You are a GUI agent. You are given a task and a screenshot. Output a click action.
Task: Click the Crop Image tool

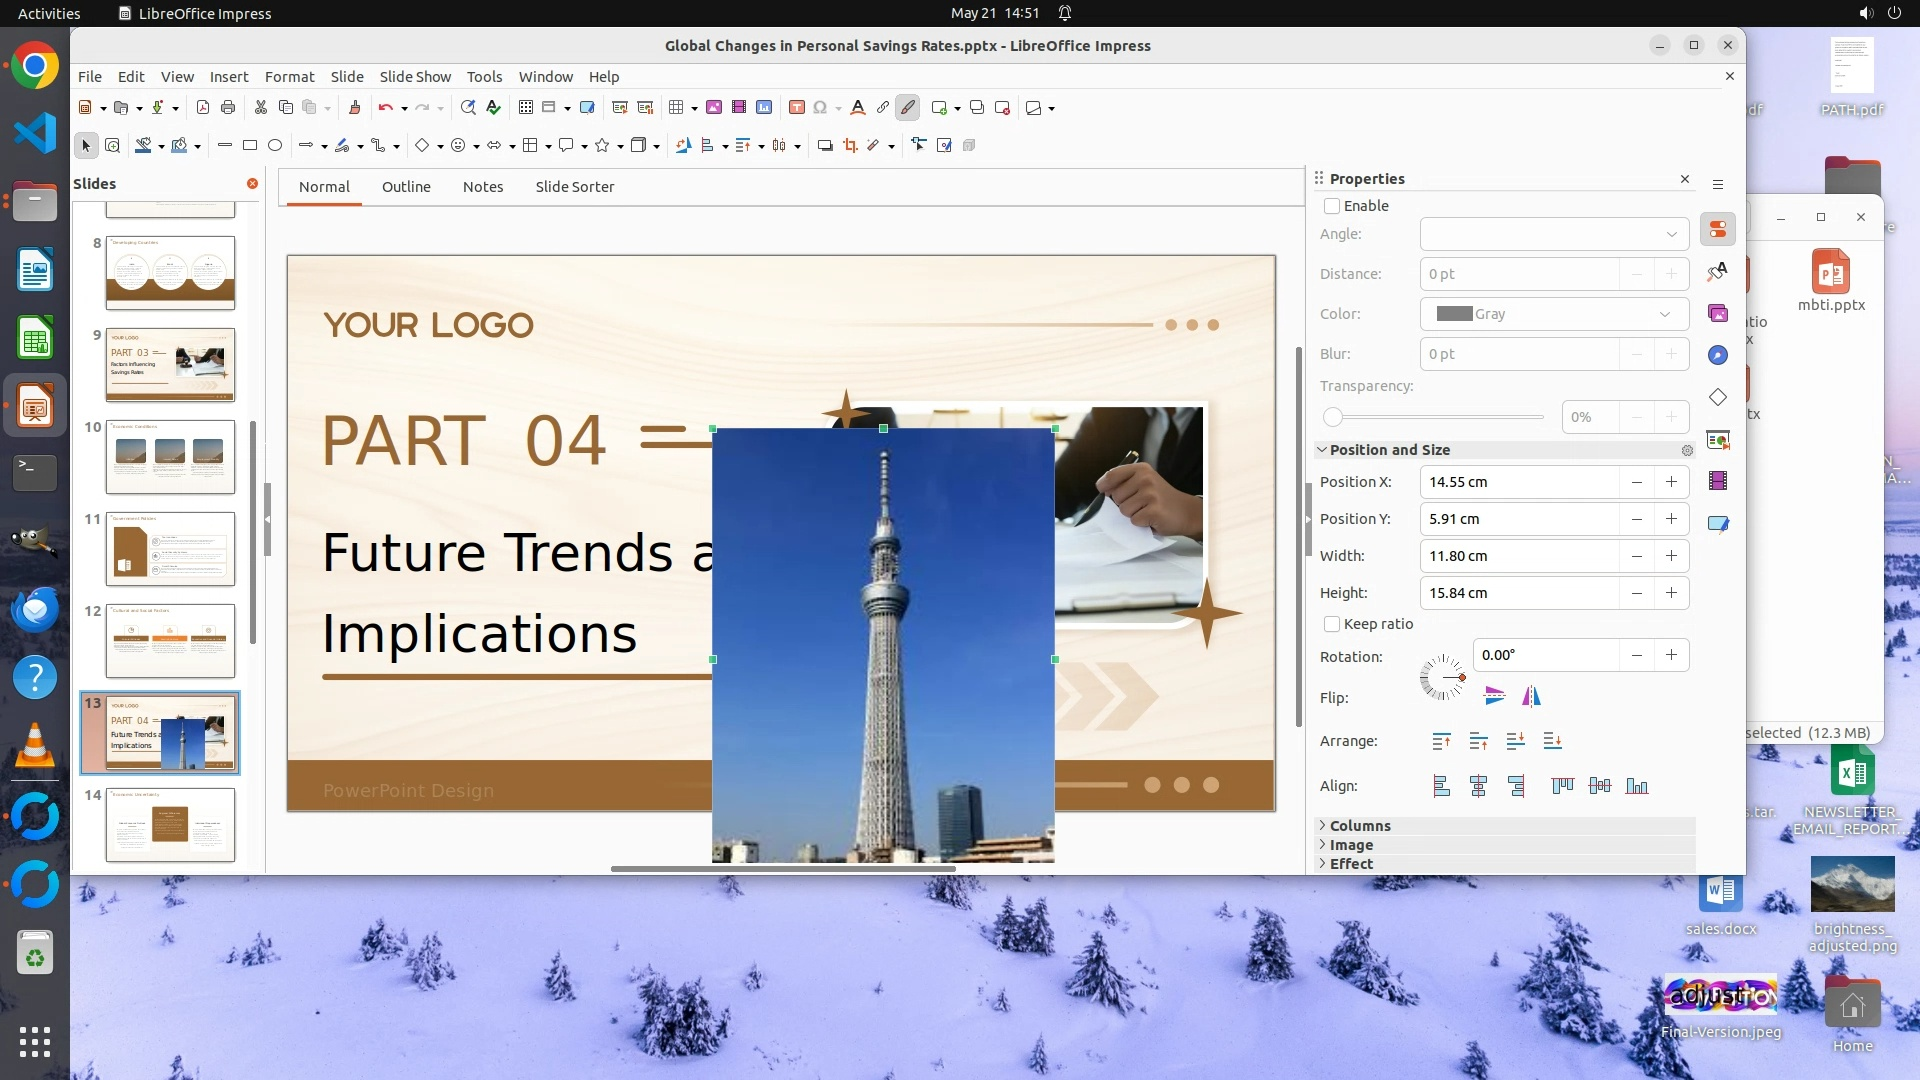tap(850, 146)
